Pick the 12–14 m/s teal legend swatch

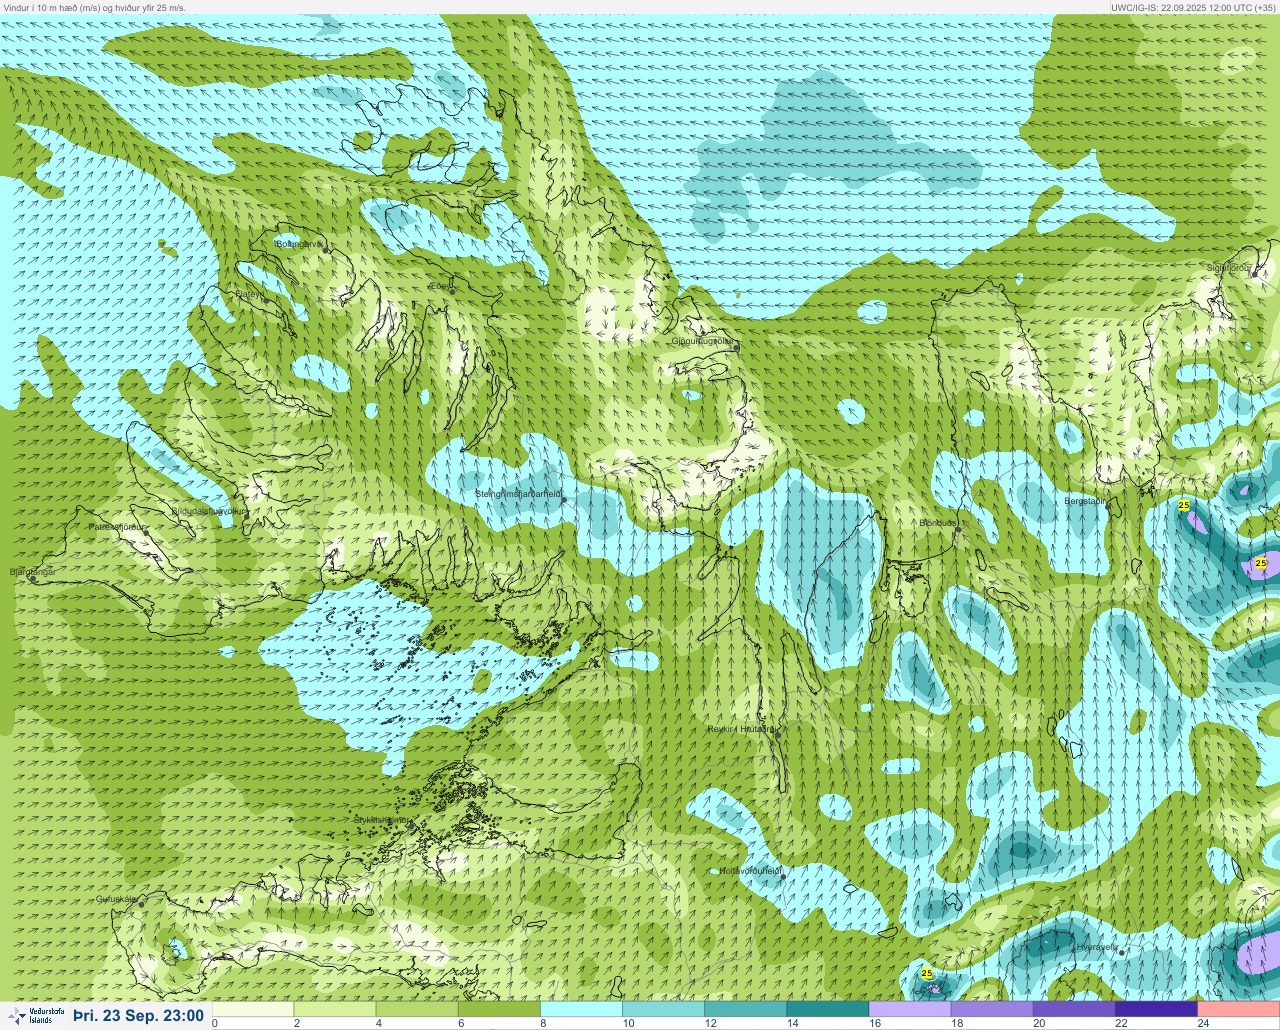[745, 1009]
